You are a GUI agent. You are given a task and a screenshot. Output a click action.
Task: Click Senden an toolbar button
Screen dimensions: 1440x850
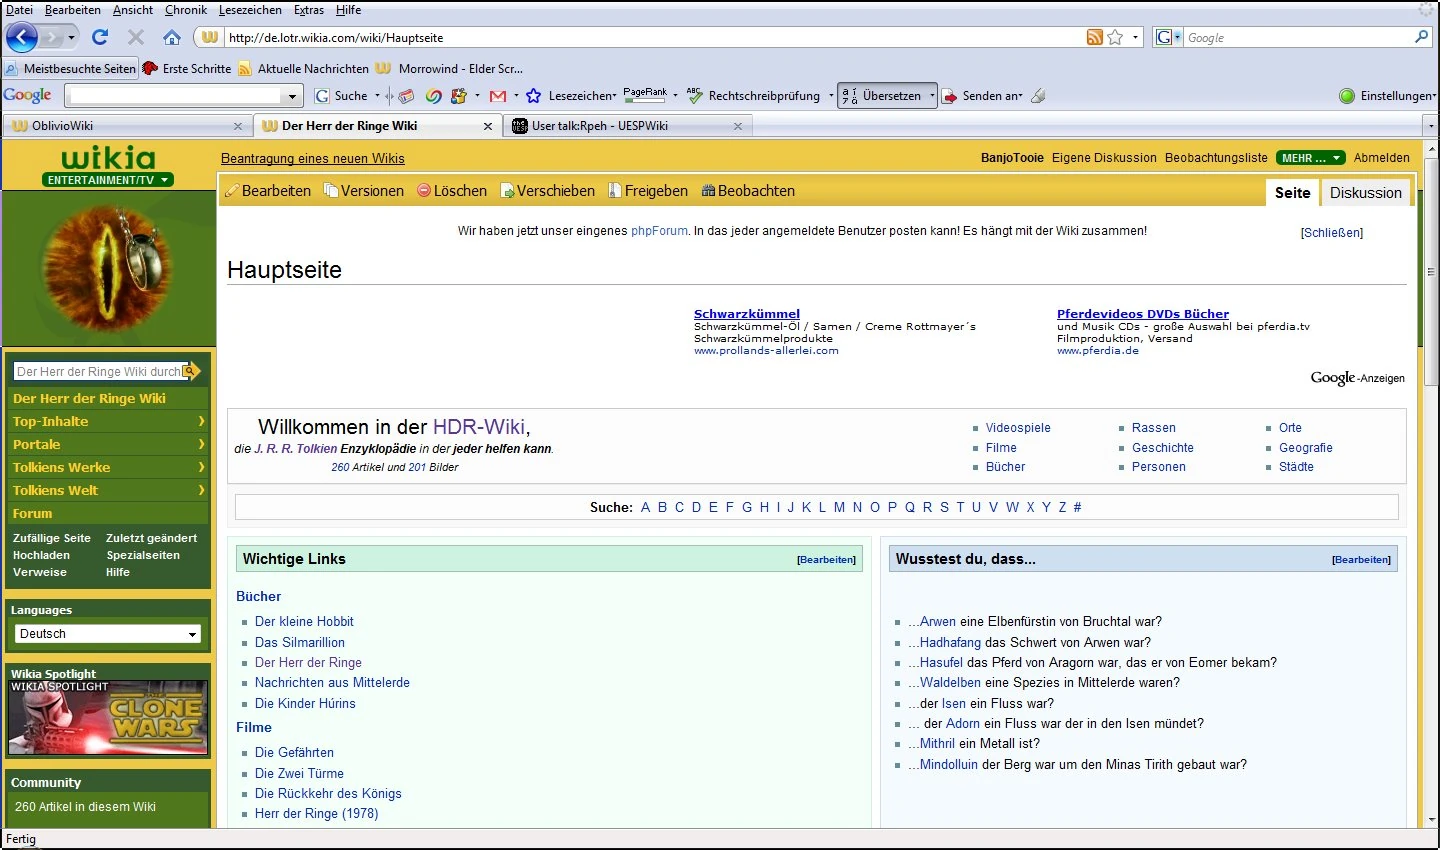coord(982,96)
